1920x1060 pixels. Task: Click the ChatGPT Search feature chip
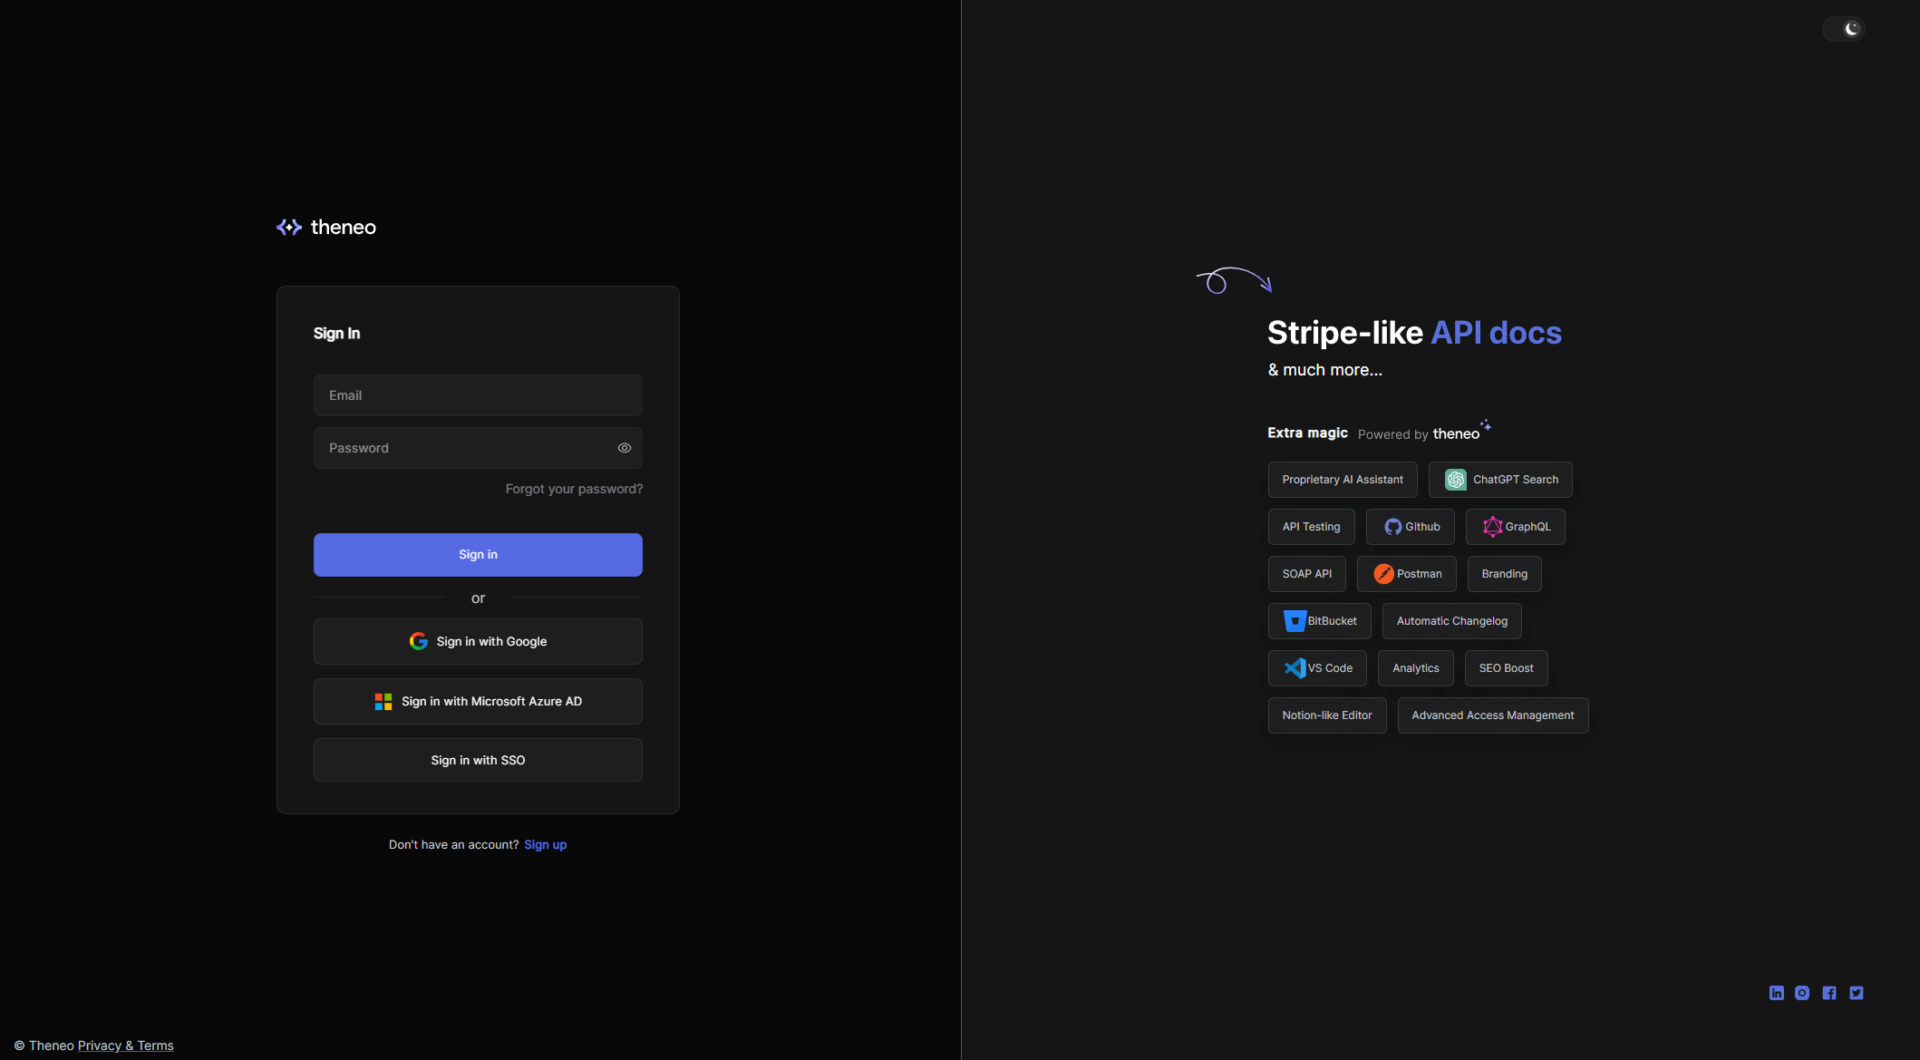[1500, 480]
